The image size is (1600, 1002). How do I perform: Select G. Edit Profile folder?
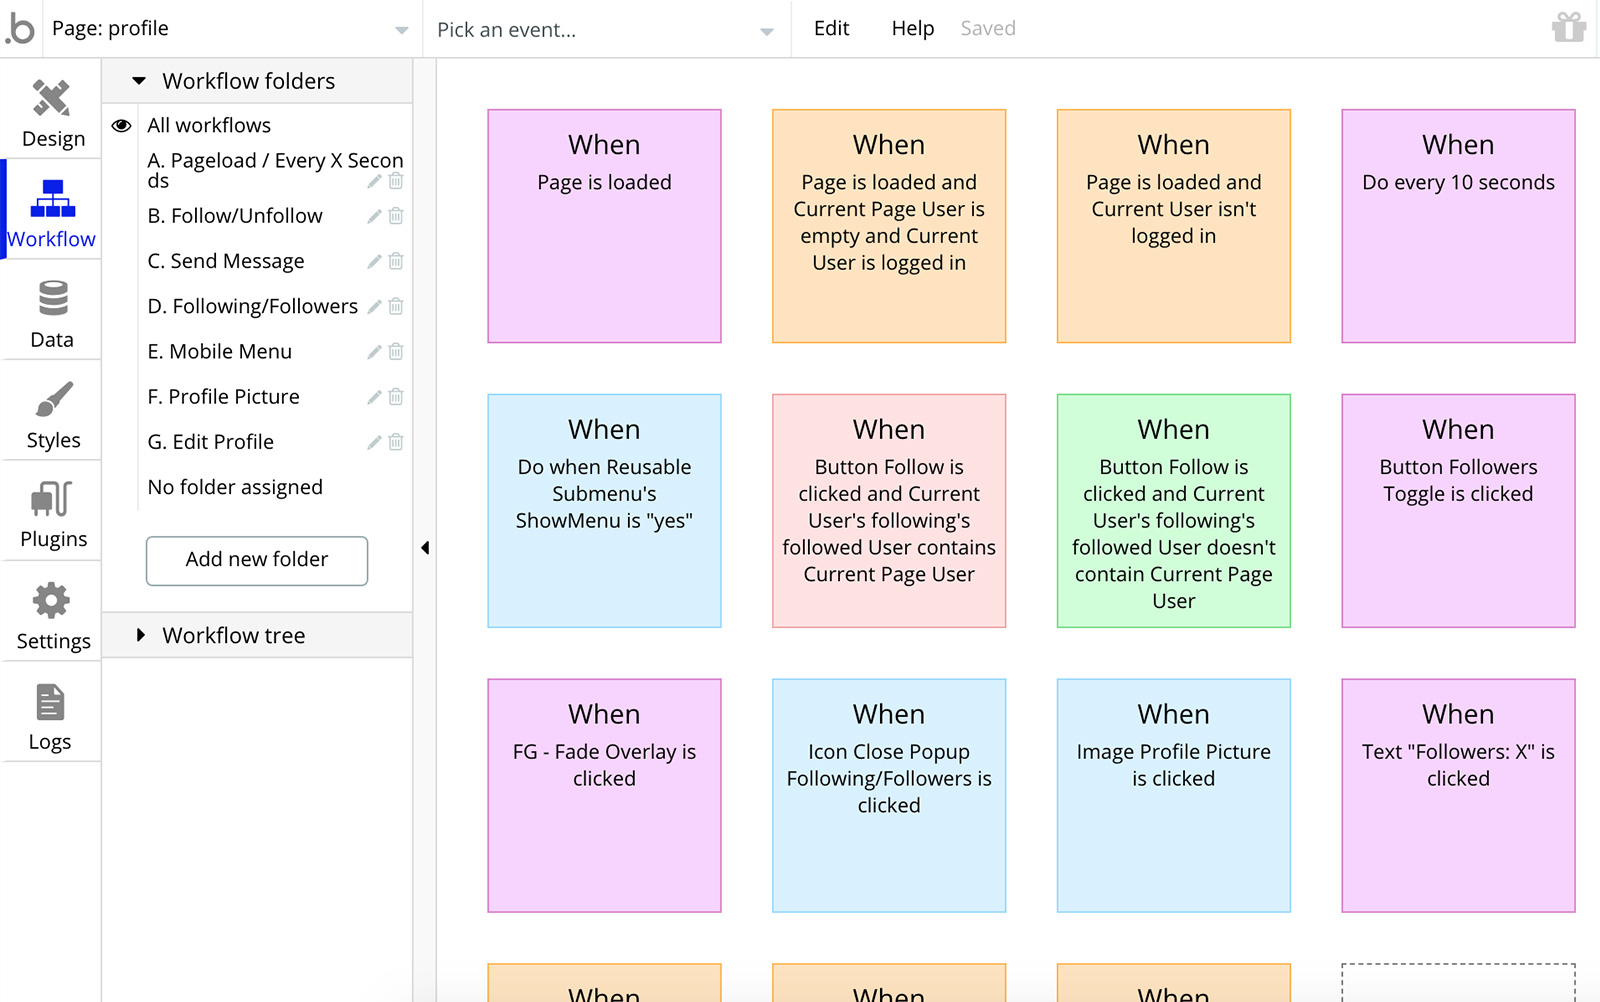tap(211, 442)
